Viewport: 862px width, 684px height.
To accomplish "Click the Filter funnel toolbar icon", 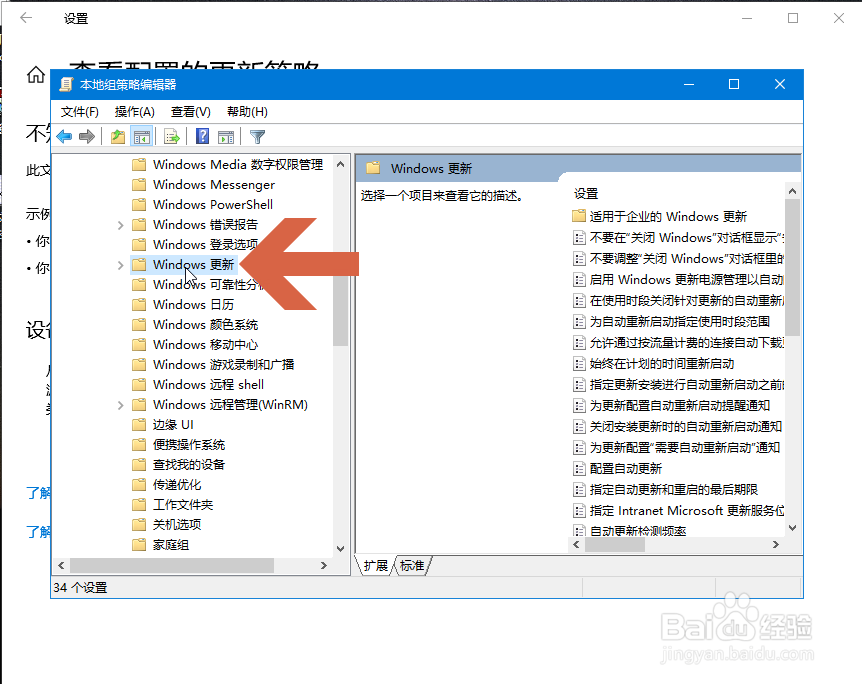I will click(x=257, y=136).
